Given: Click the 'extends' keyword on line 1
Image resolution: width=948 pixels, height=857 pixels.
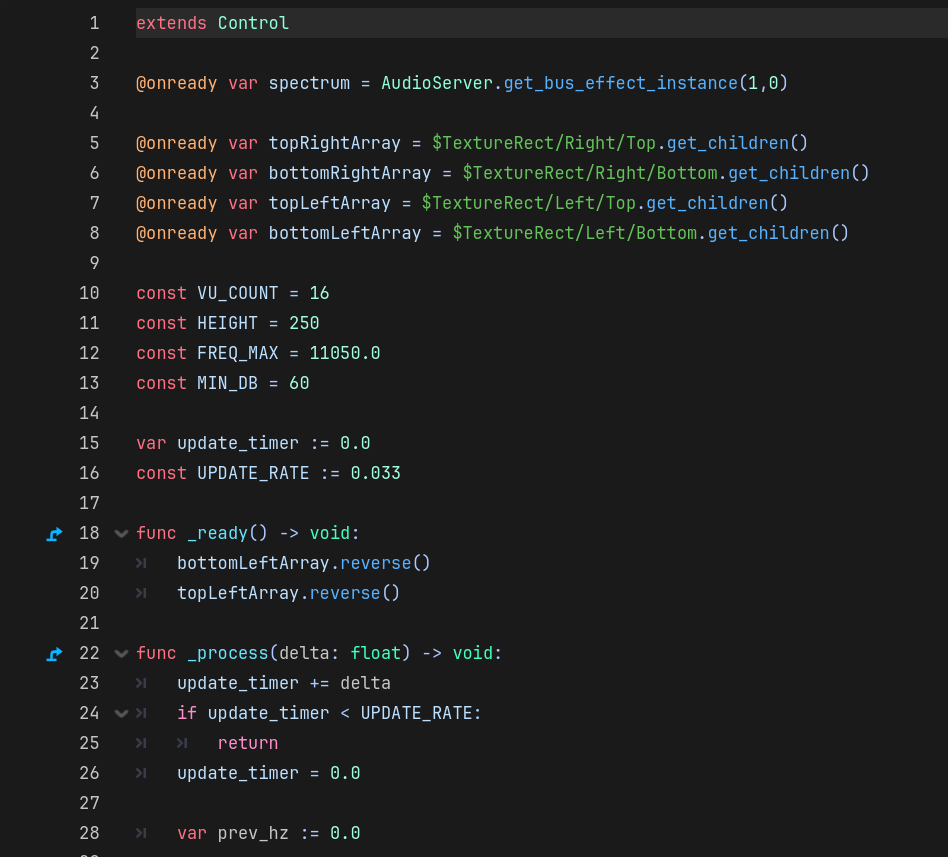Looking at the screenshot, I should pos(171,23).
